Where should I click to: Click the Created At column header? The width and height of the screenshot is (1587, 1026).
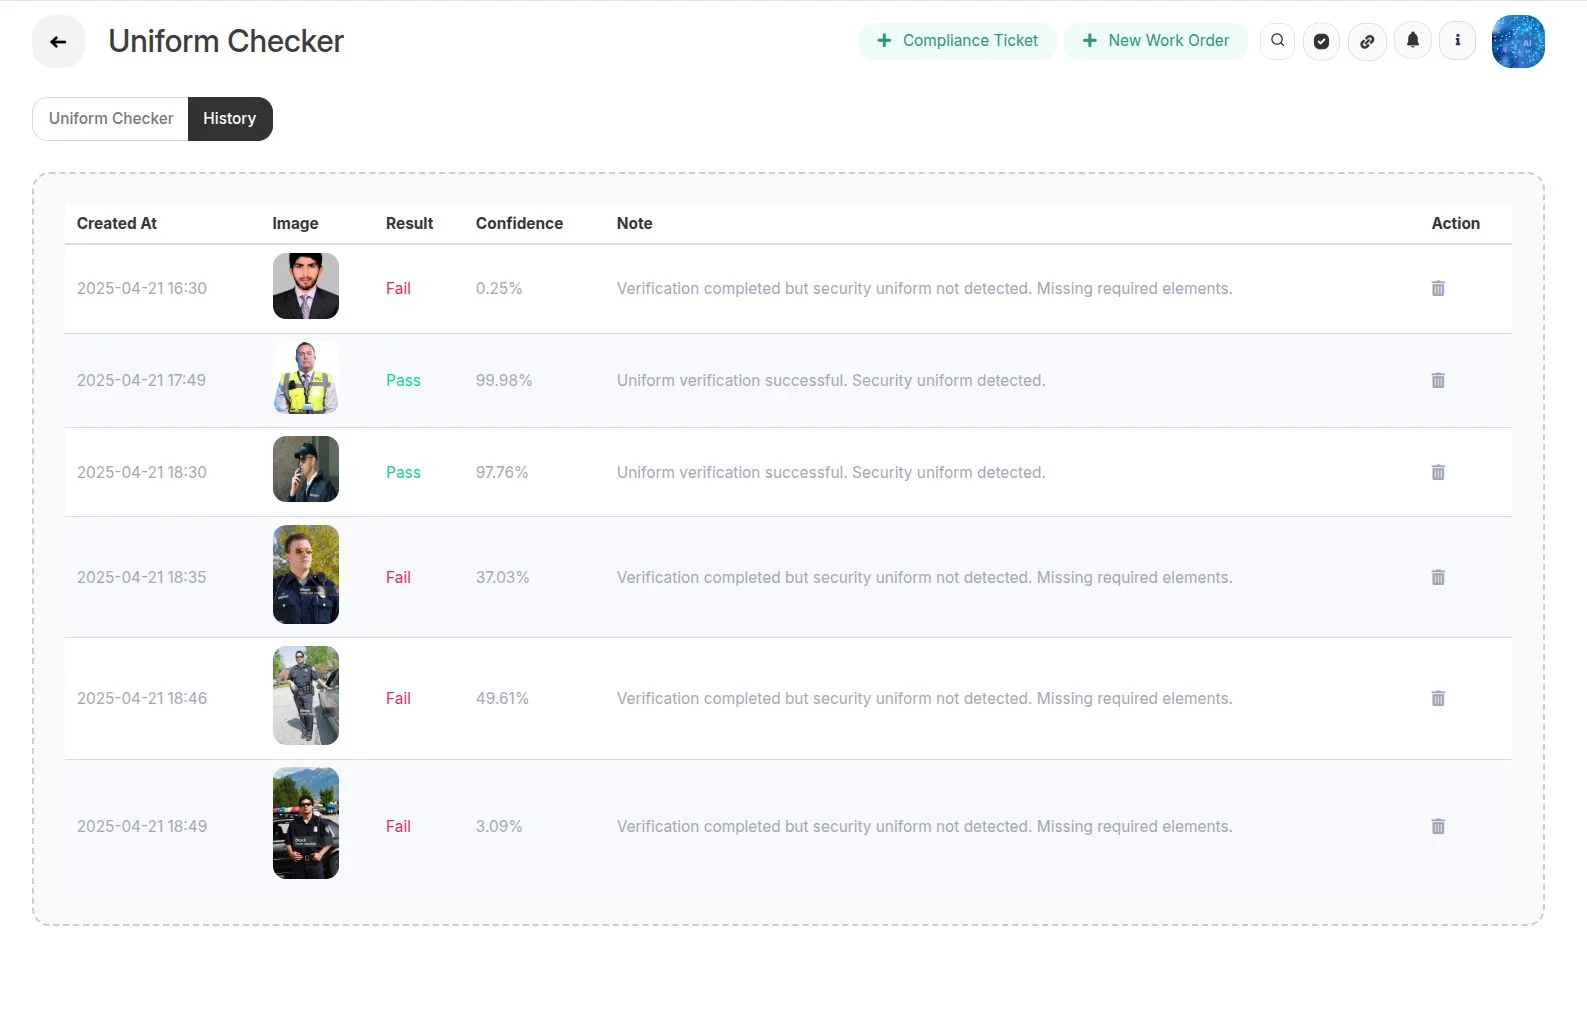117,223
